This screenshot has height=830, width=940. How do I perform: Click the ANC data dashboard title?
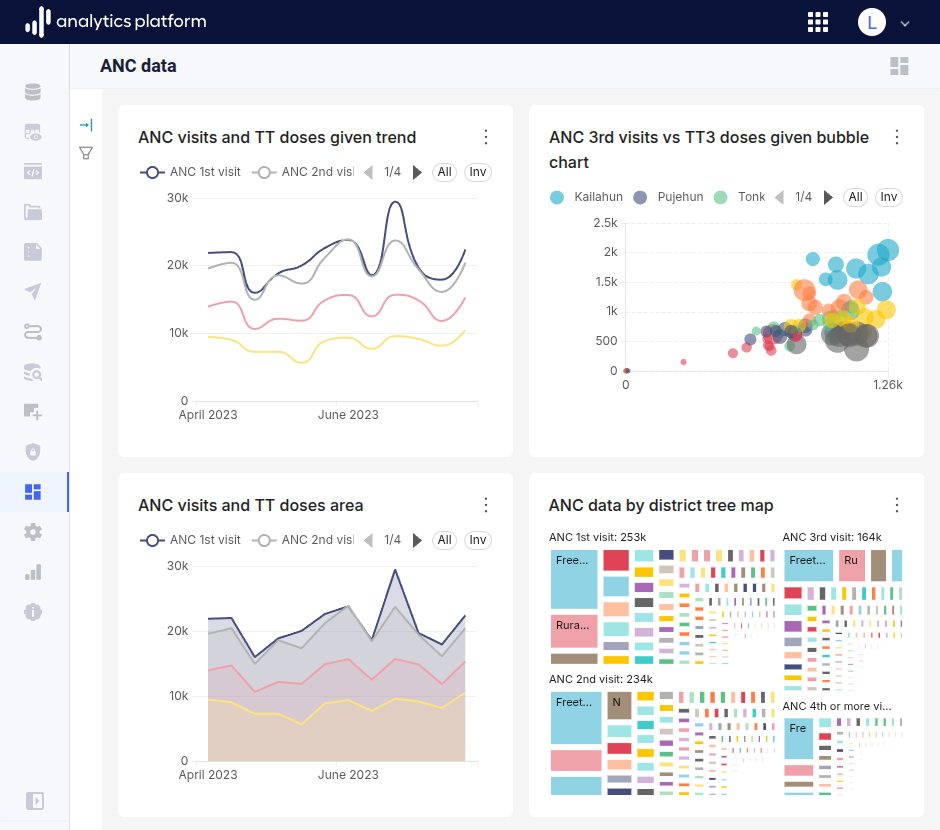(x=138, y=66)
